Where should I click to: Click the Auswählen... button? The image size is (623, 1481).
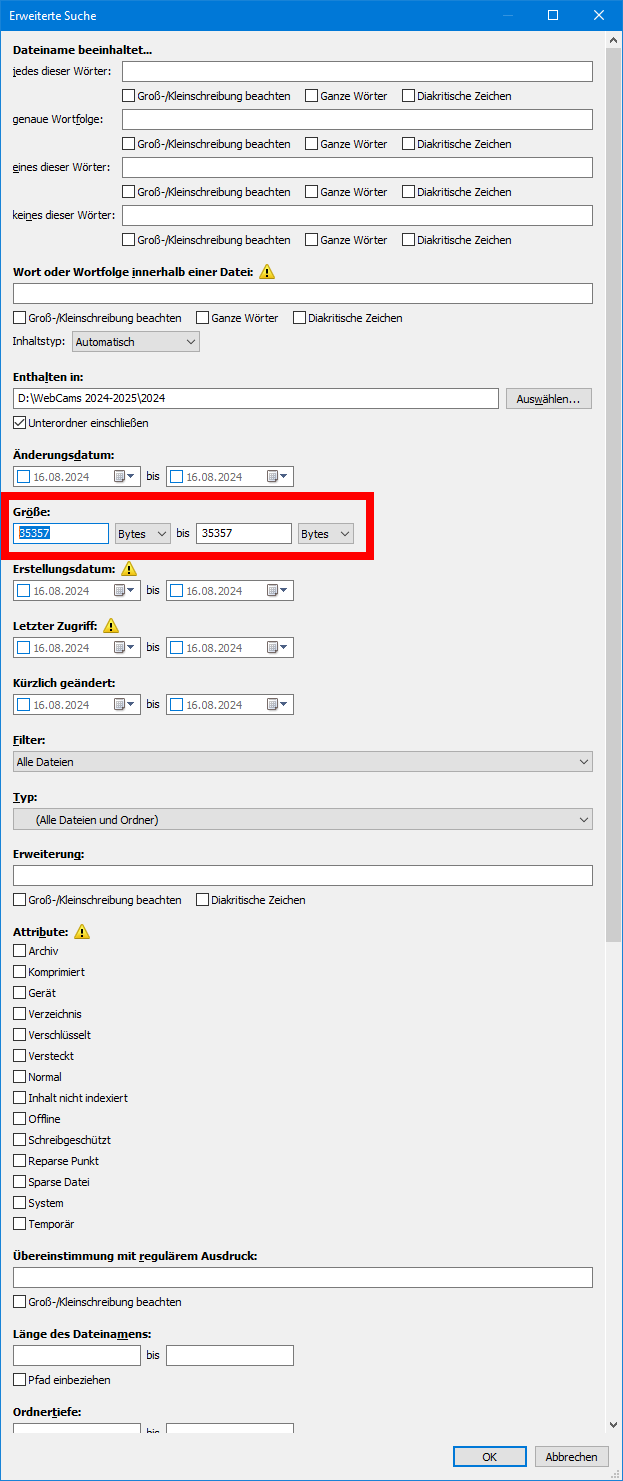[x=549, y=399]
